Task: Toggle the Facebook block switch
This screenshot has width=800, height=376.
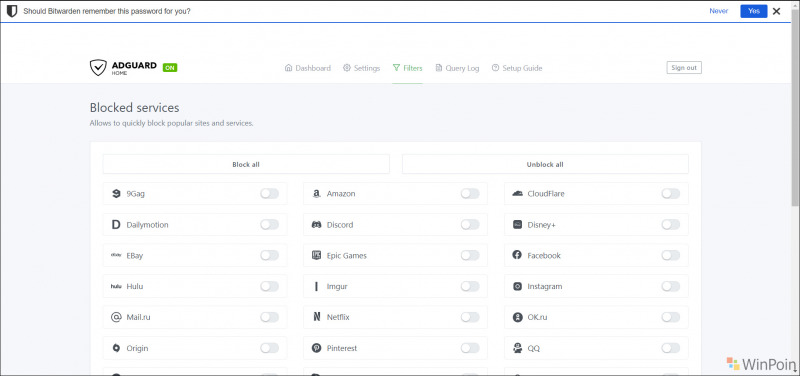Action: pyautogui.click(x=670, y=256)
